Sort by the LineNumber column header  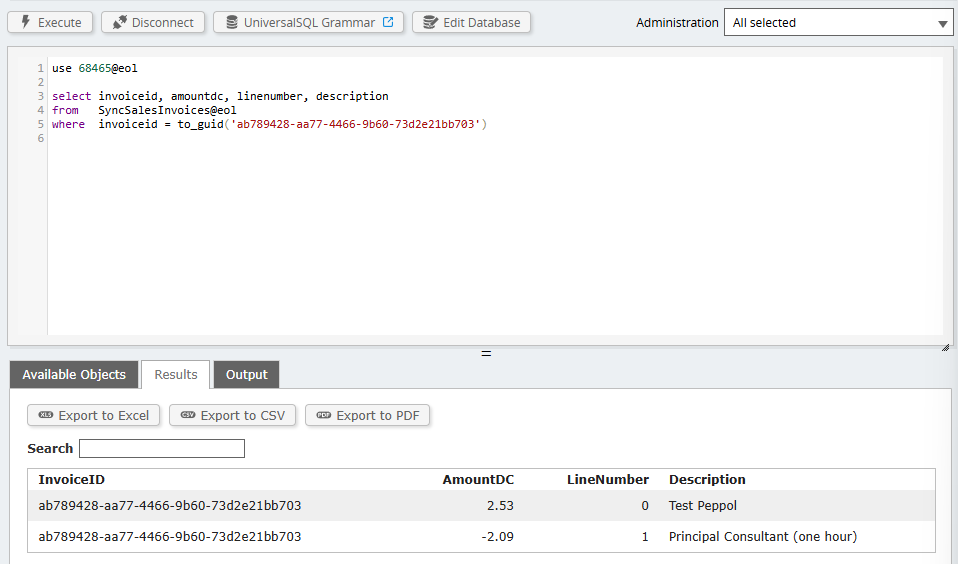pyautogui.click(x=608, y=479)
